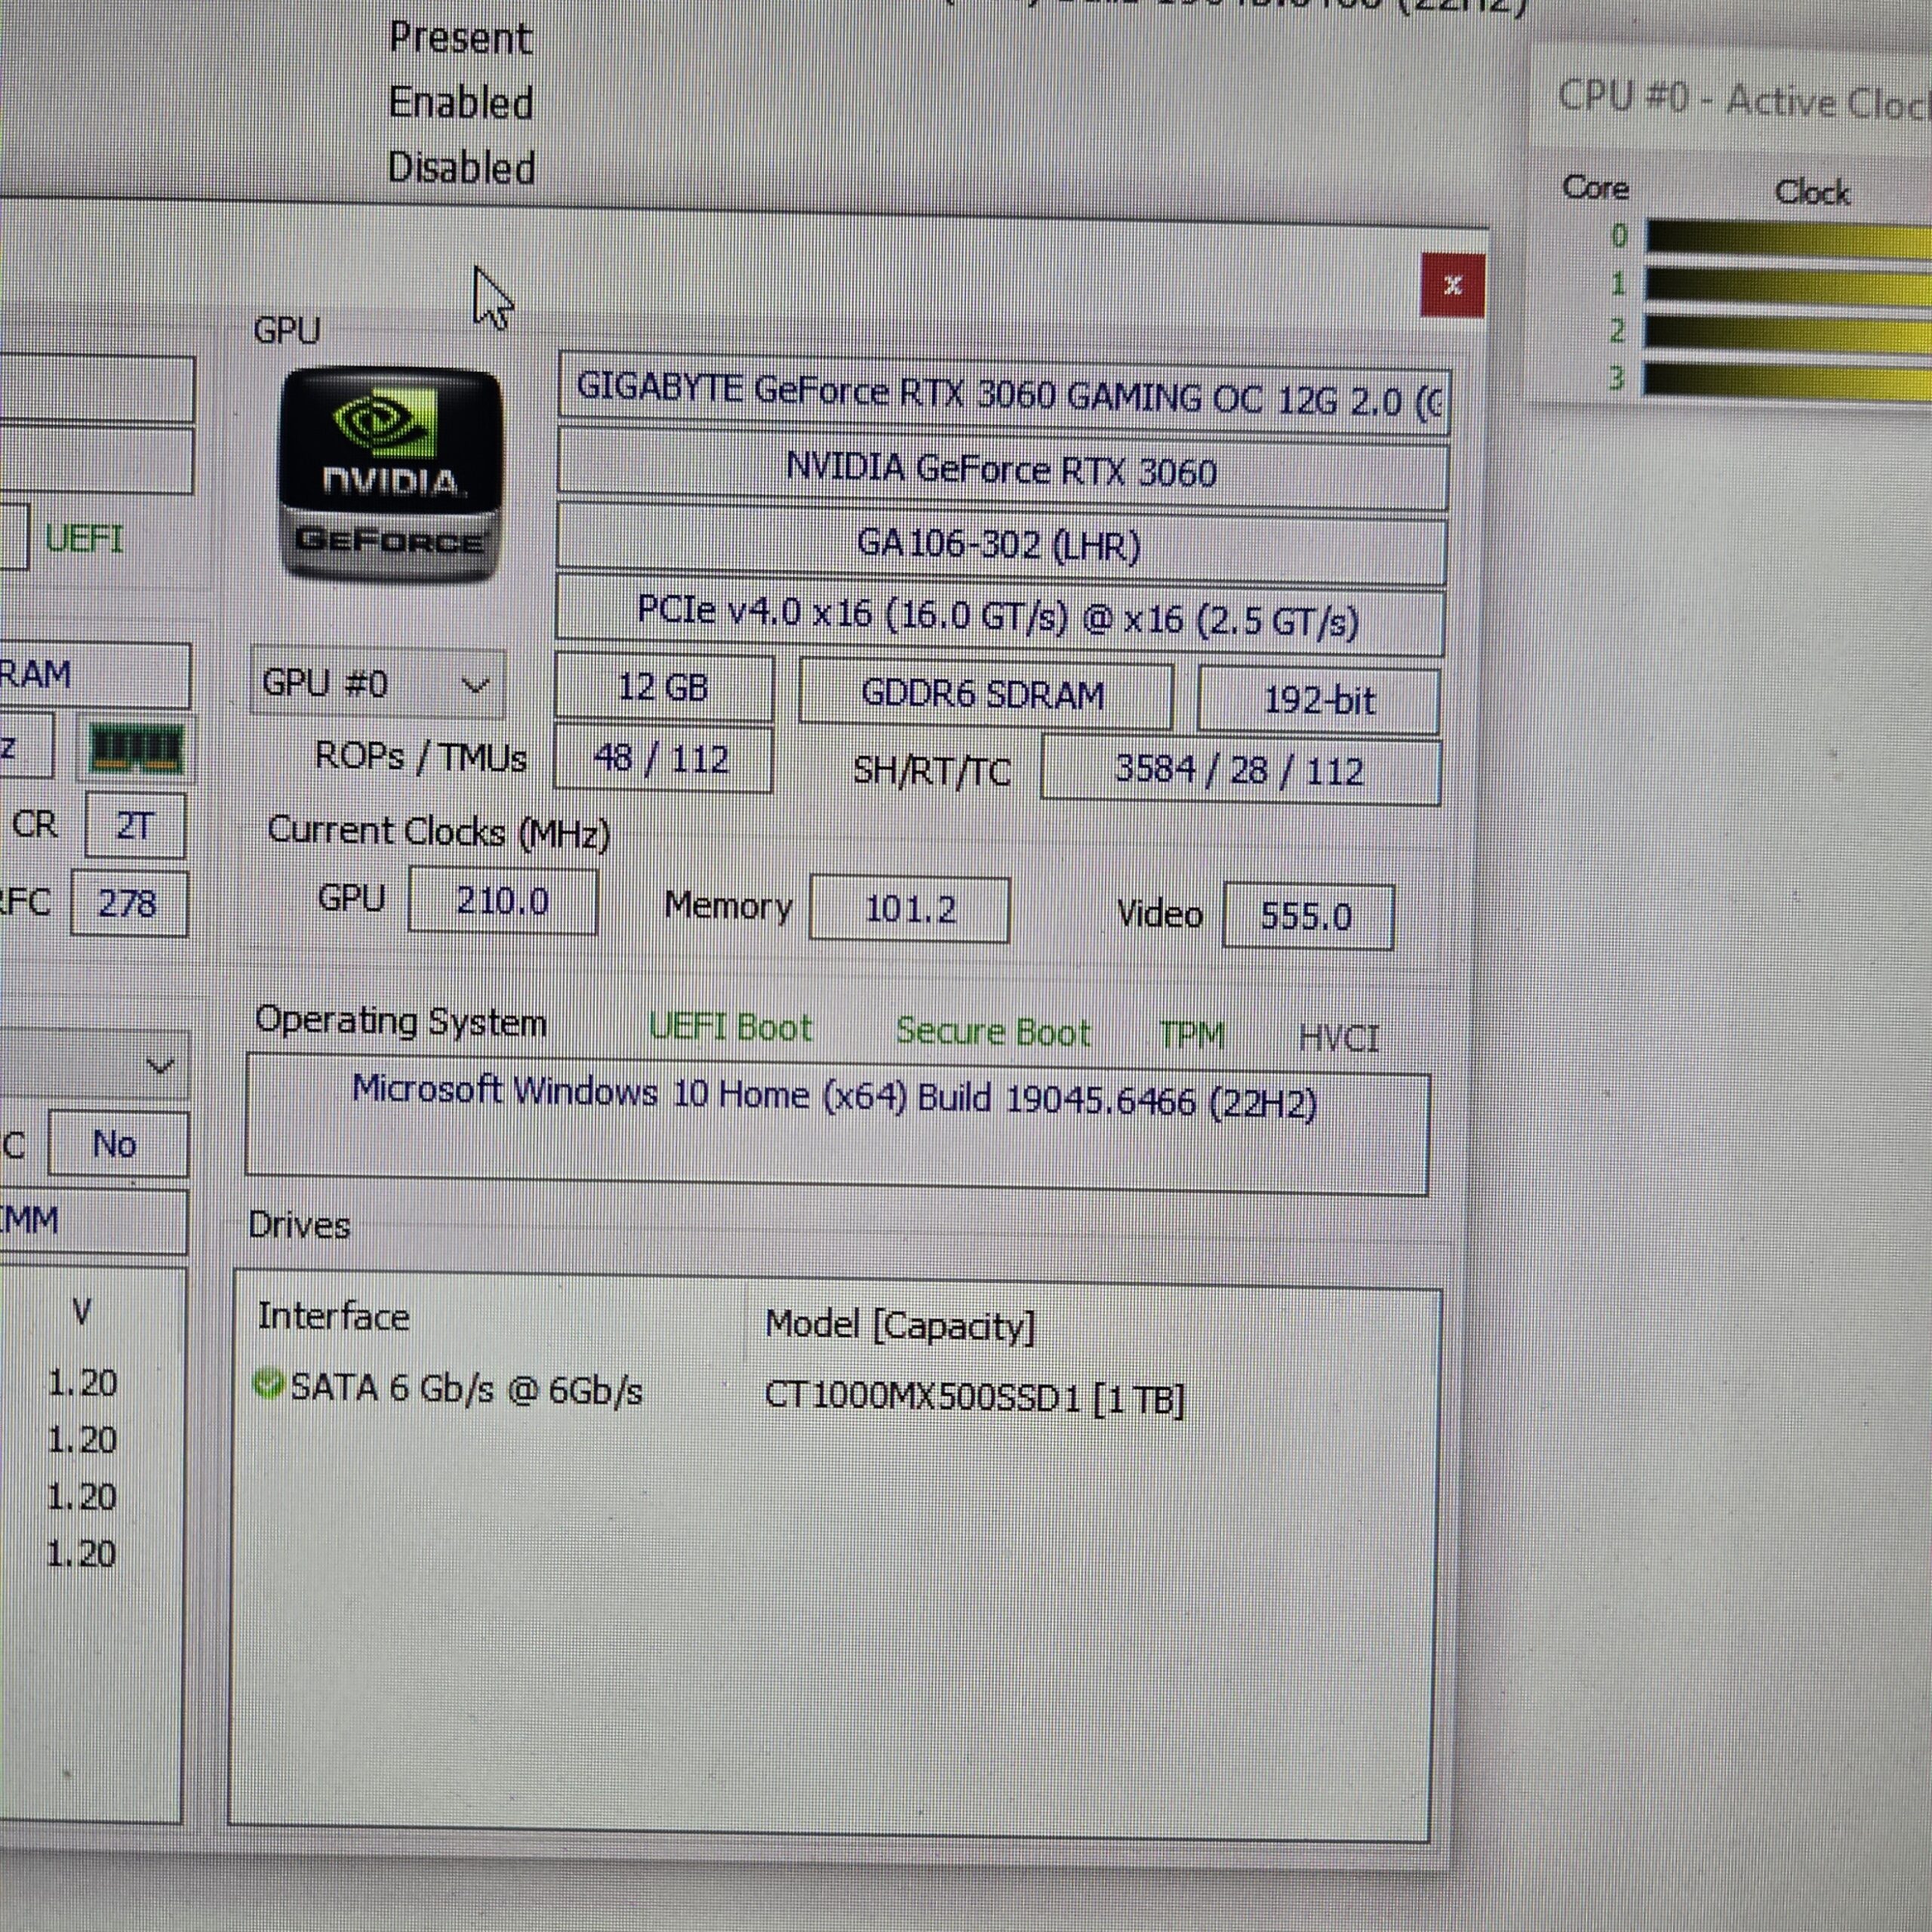The image size is (1932, 1932).
Task: Click the Core 3 clock bar in CPU window
Action: click(1788, 381)
